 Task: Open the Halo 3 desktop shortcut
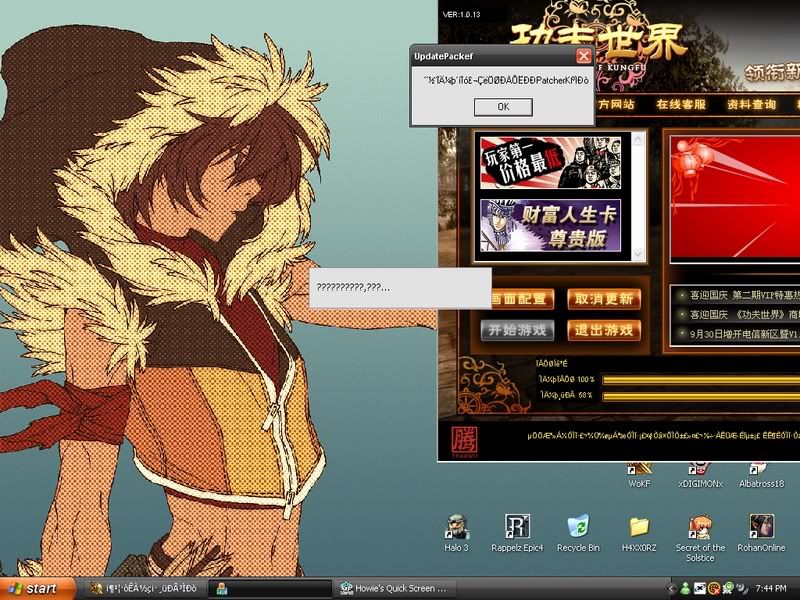point(456,527)
